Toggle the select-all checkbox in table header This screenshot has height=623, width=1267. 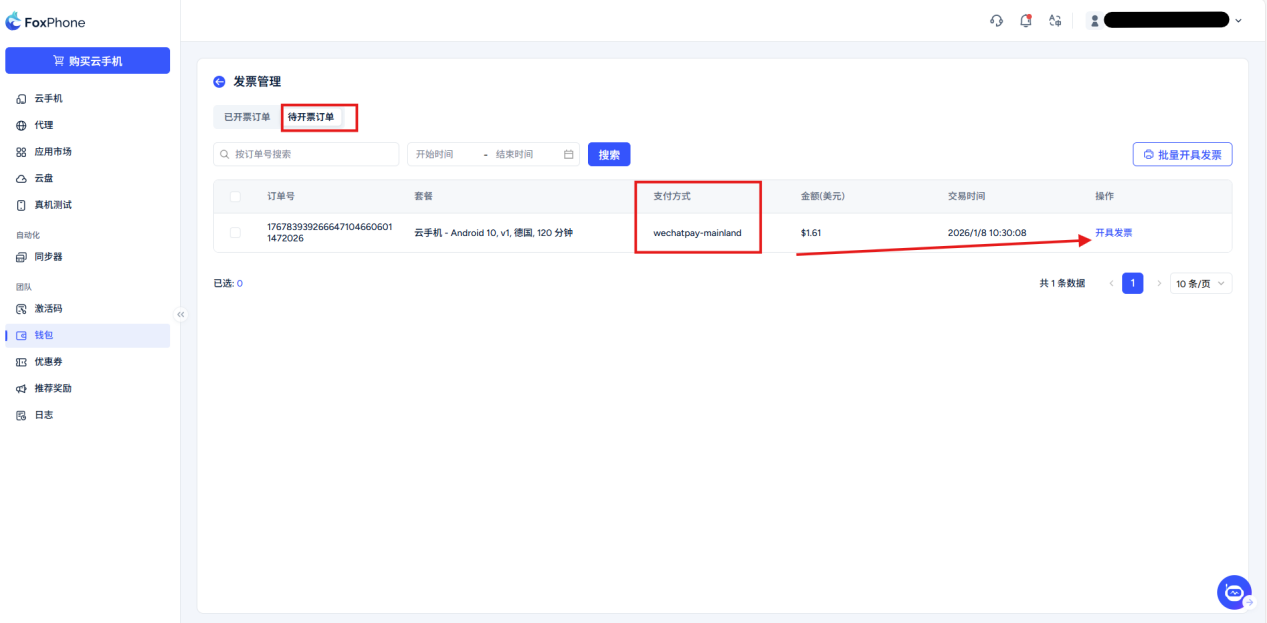tap(236, 197)
